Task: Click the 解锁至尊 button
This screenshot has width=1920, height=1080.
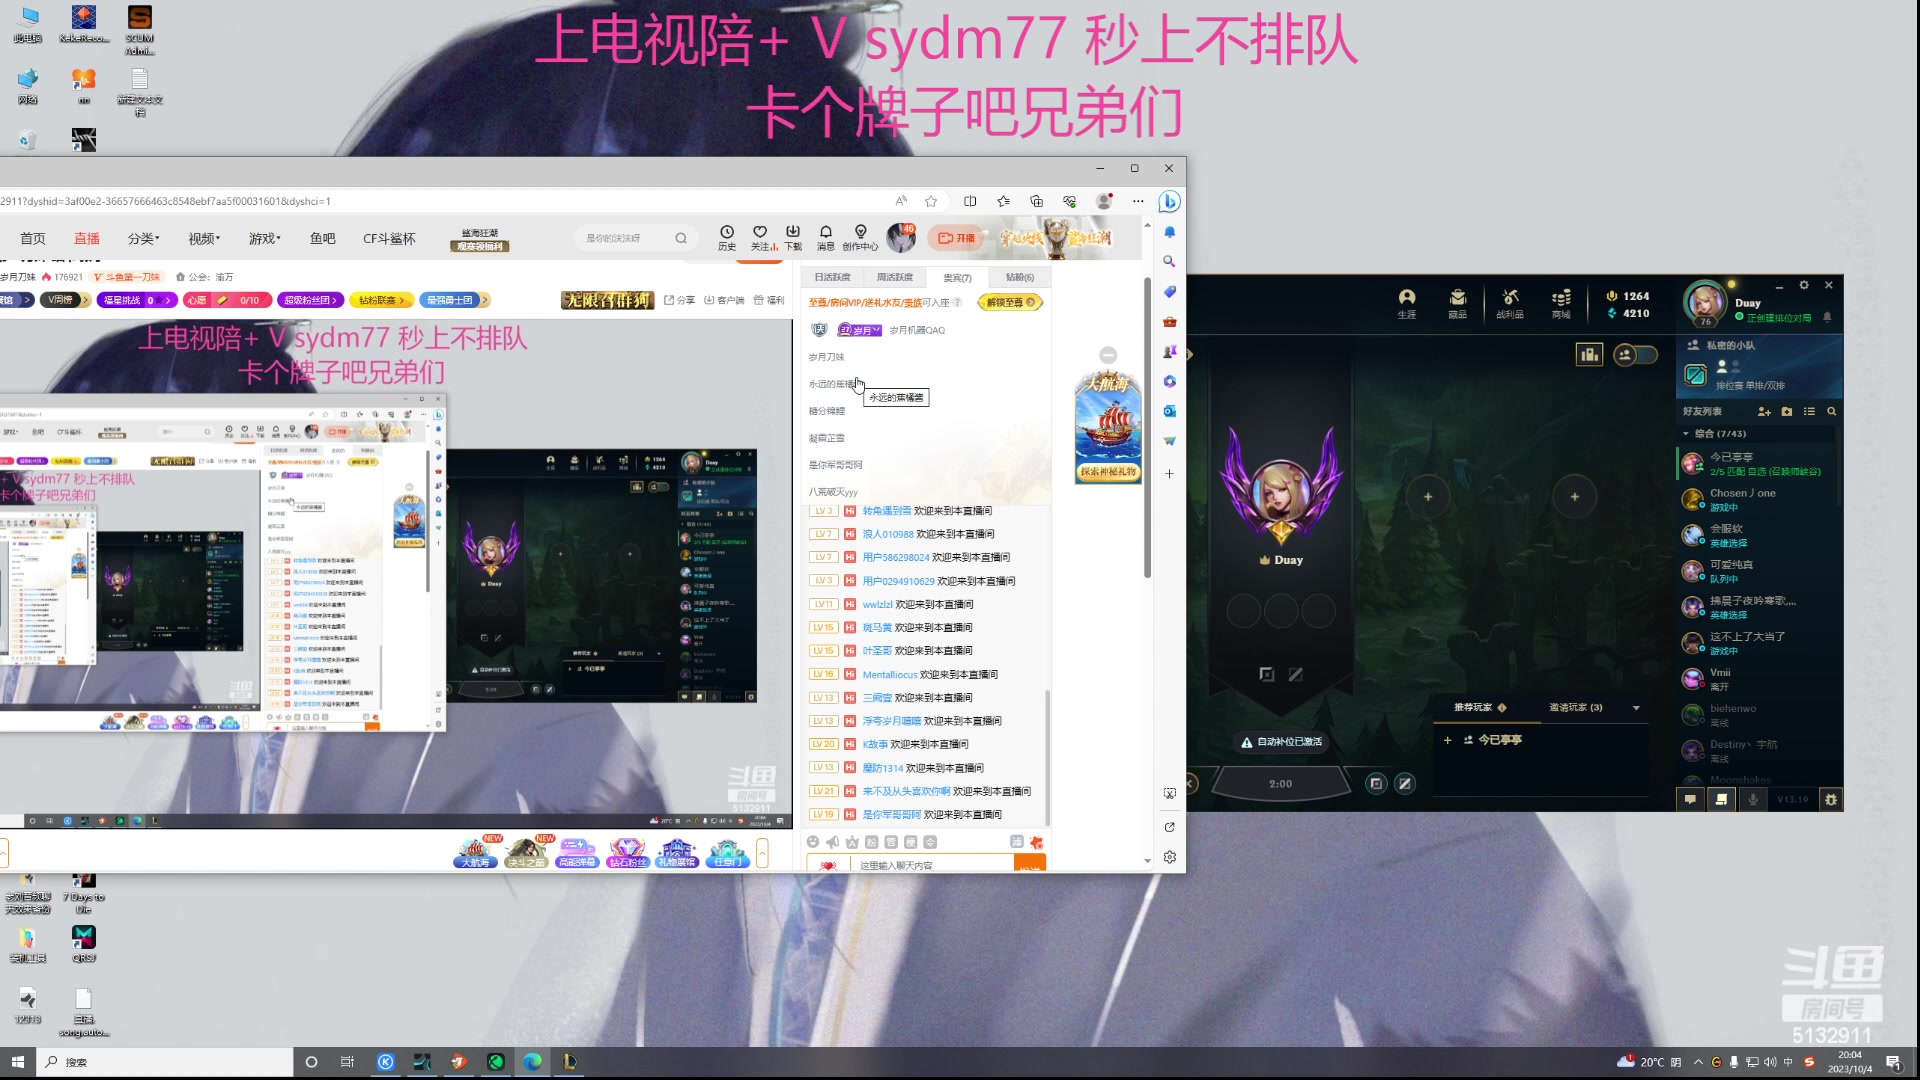Action: pos(1010,302)
